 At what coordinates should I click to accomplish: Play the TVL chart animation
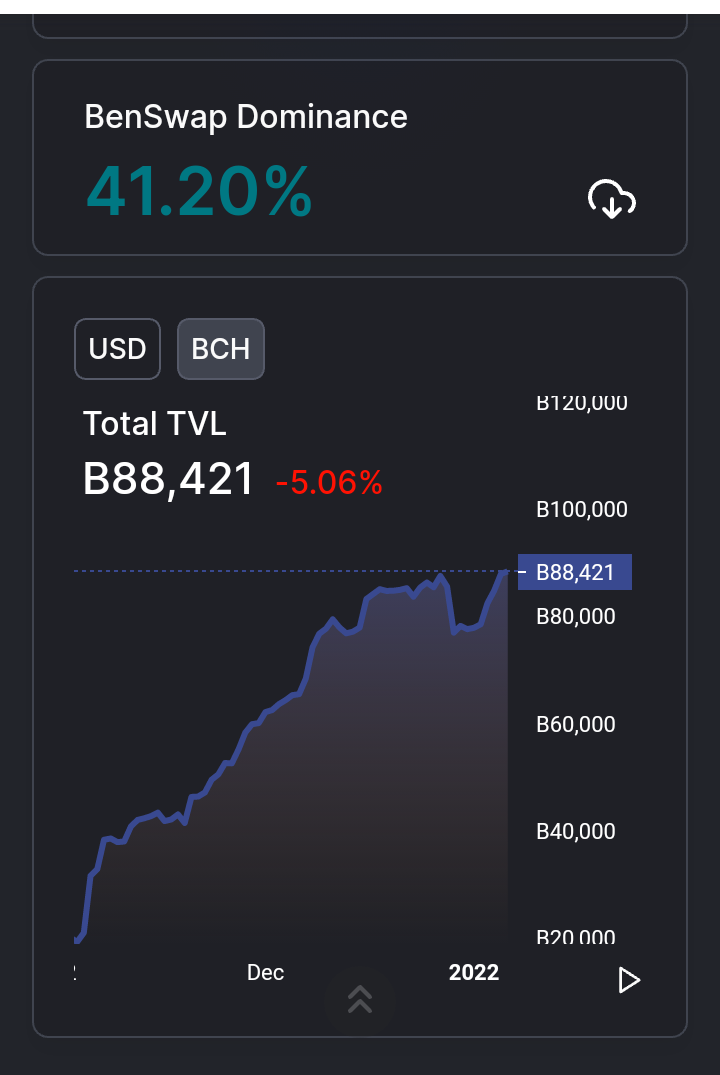pyautogui.click(x=629, y=980)
